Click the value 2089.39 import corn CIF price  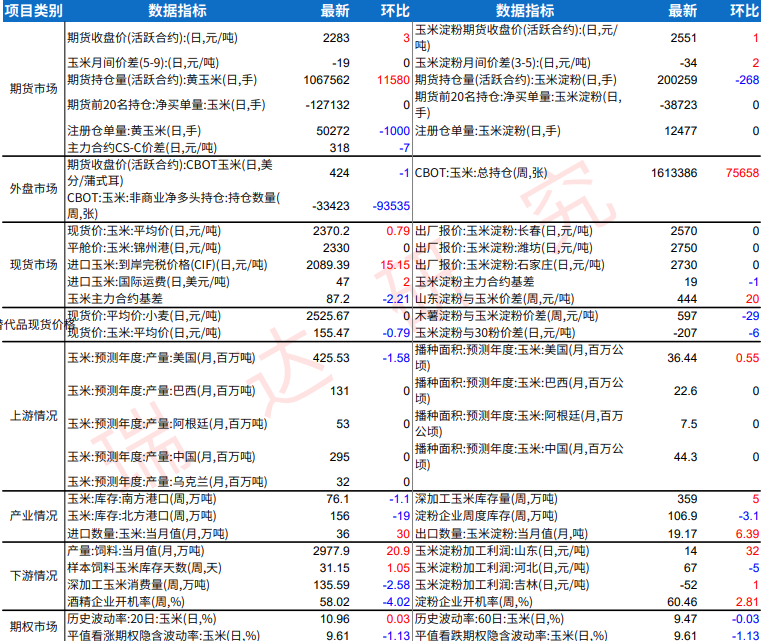(328, 266)
